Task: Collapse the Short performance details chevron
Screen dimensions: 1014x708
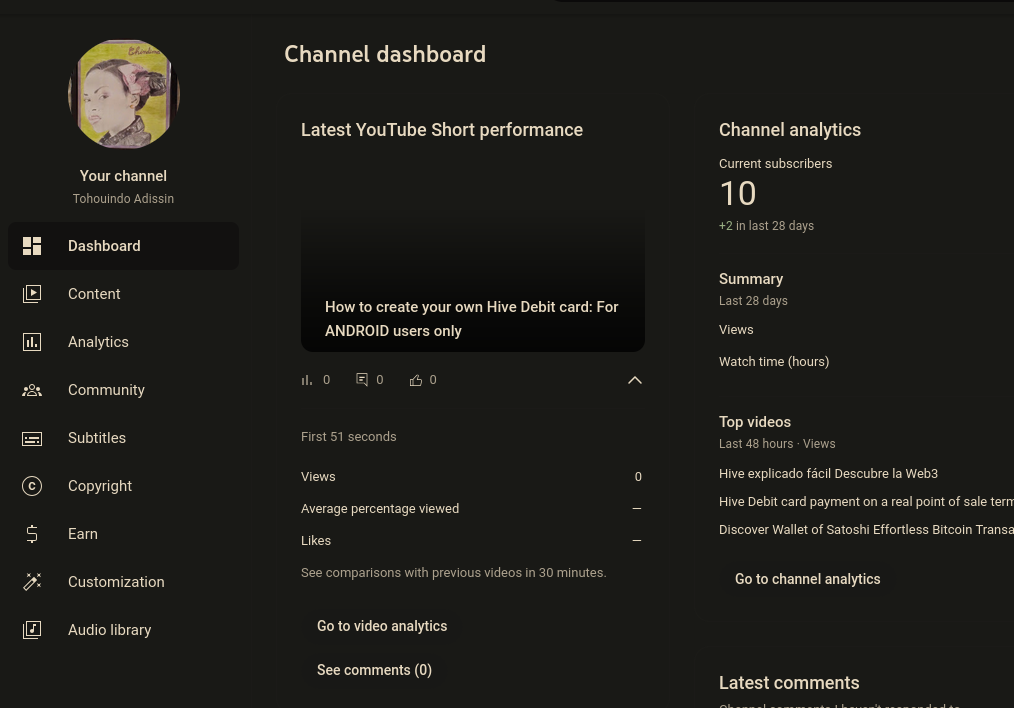Action: pos(635,380)
